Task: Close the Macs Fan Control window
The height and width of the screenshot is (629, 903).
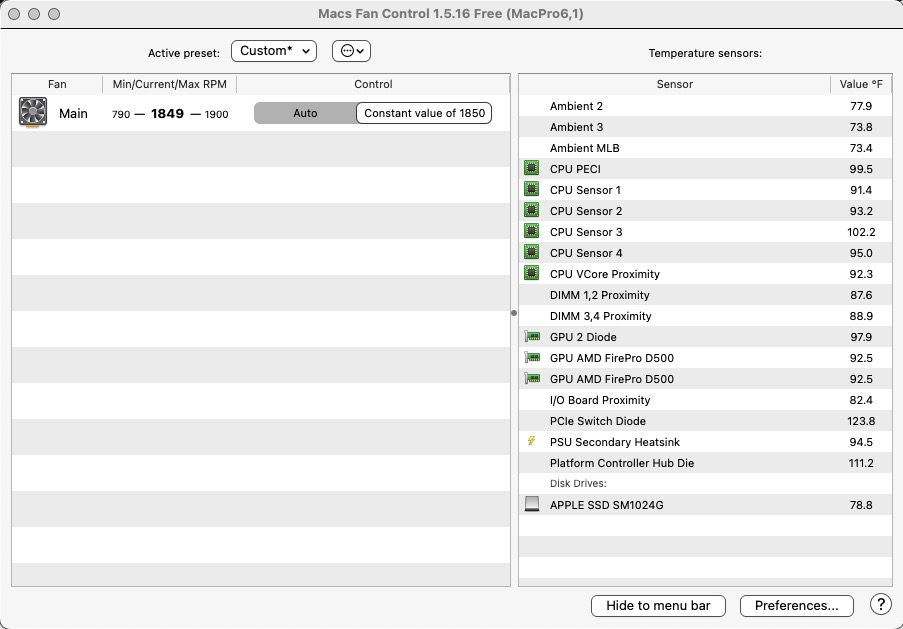Action: pos(14,14)
